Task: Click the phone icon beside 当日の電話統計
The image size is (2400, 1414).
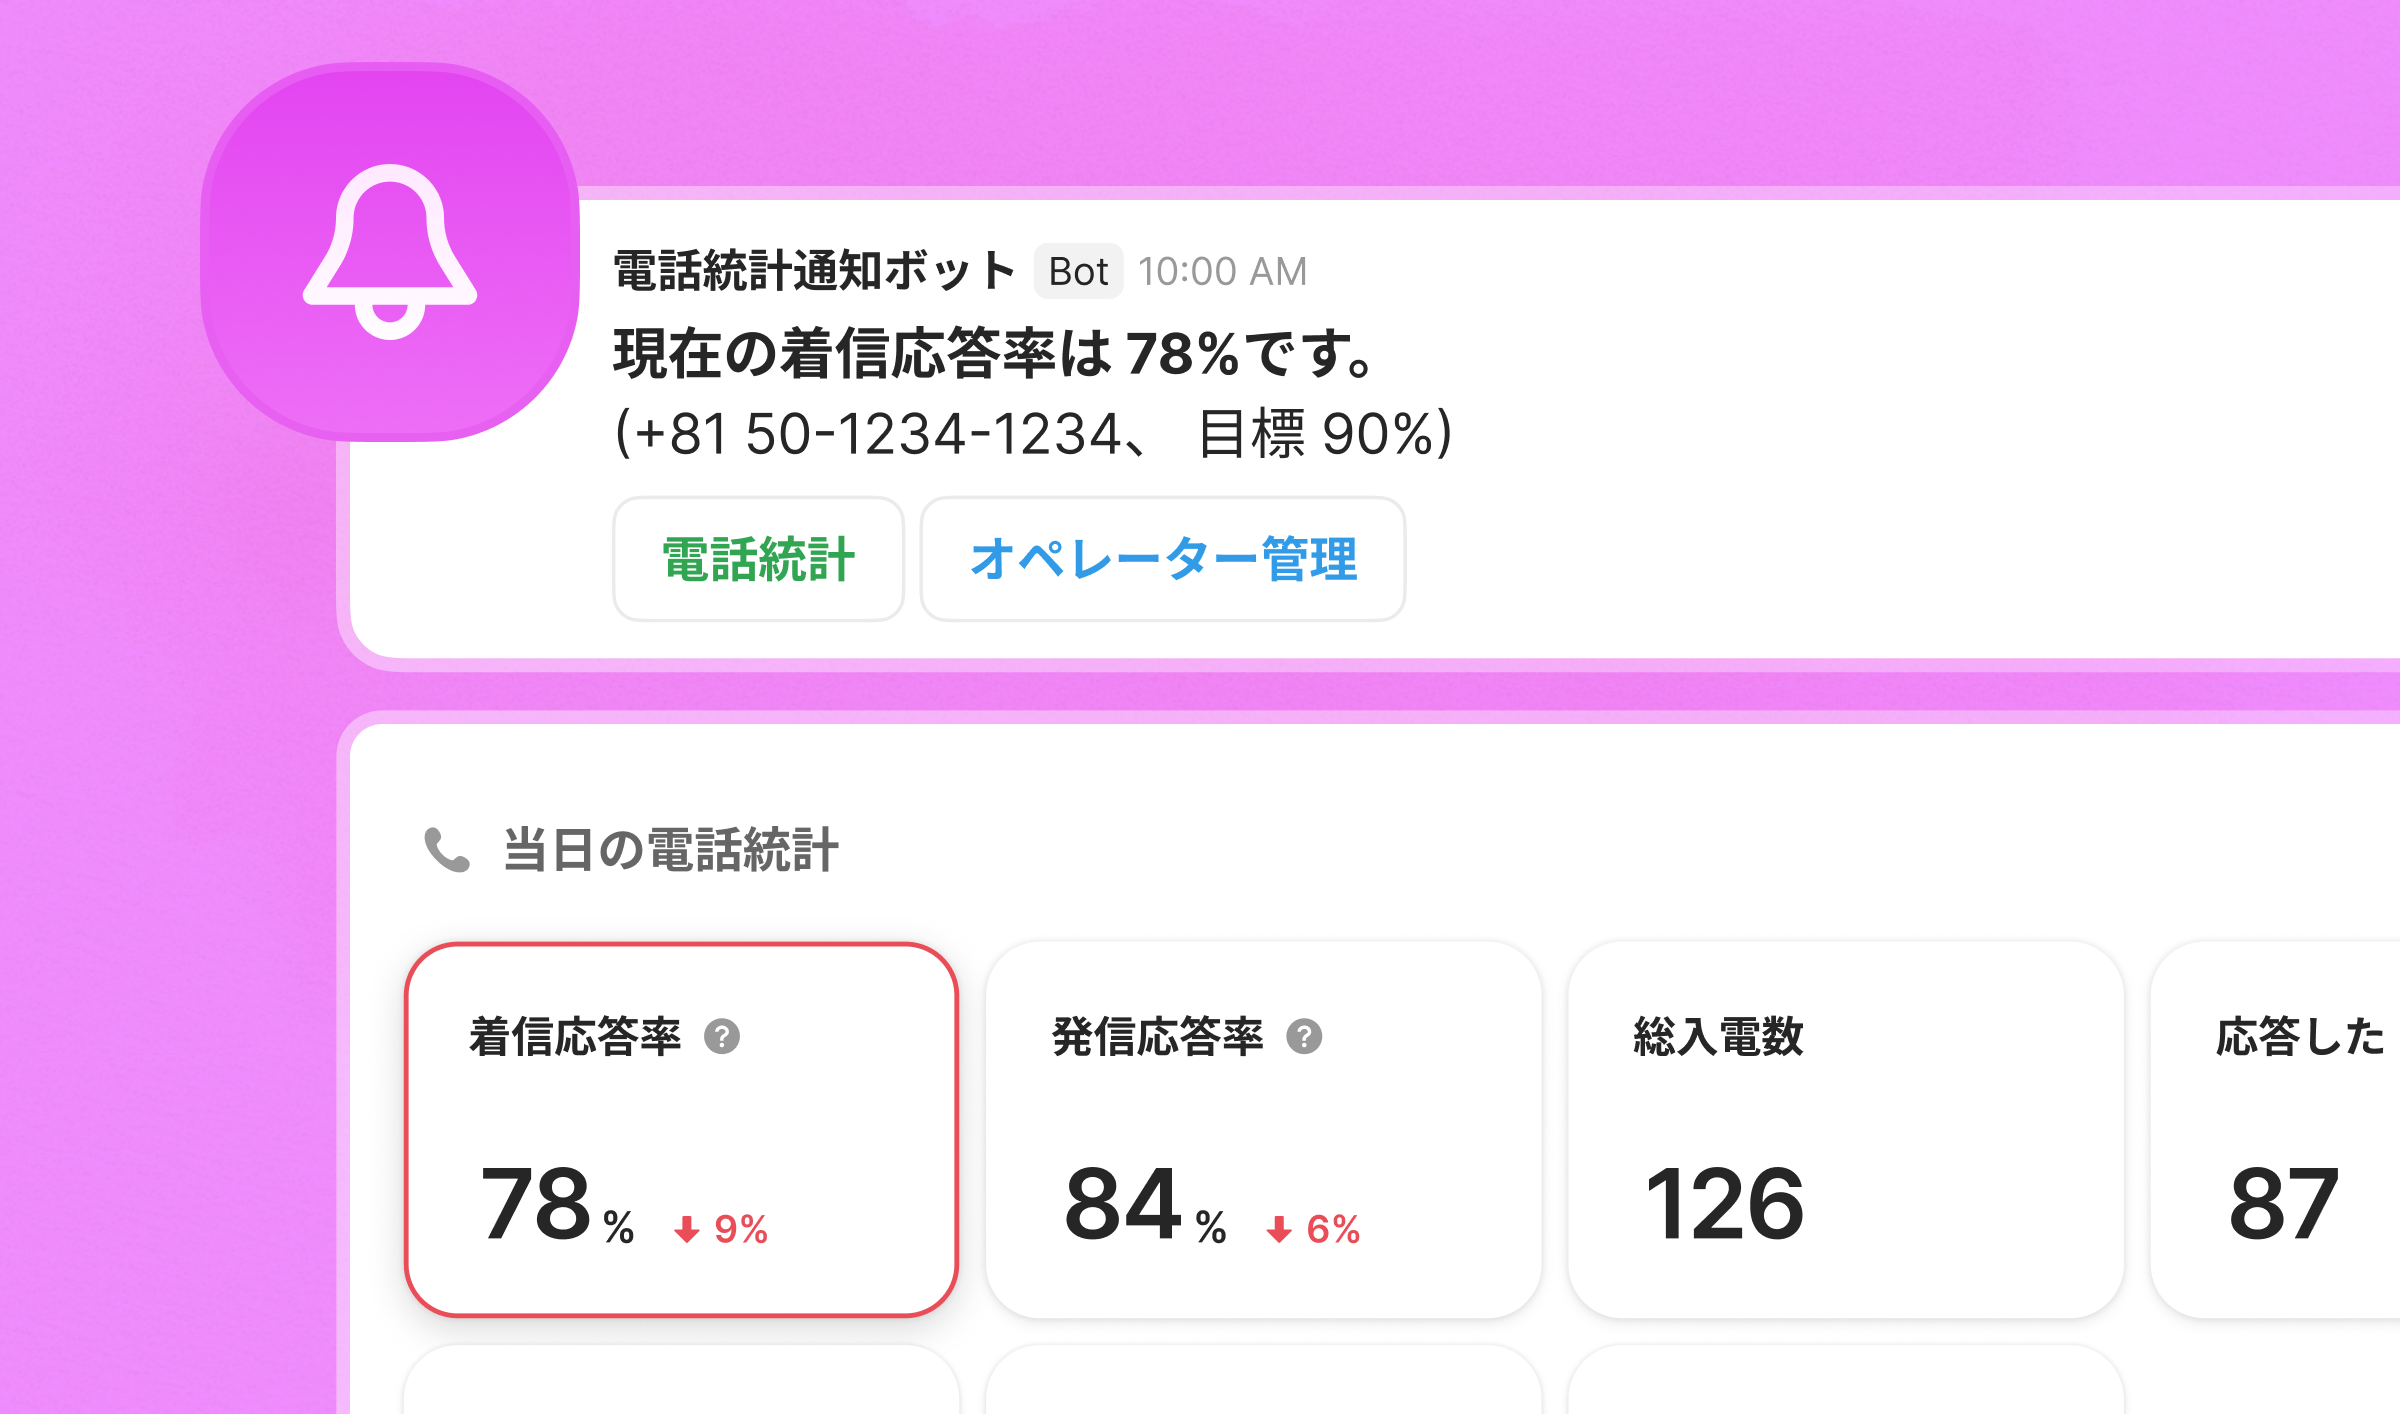Action: pyautogui.click(x=446, y=850)
